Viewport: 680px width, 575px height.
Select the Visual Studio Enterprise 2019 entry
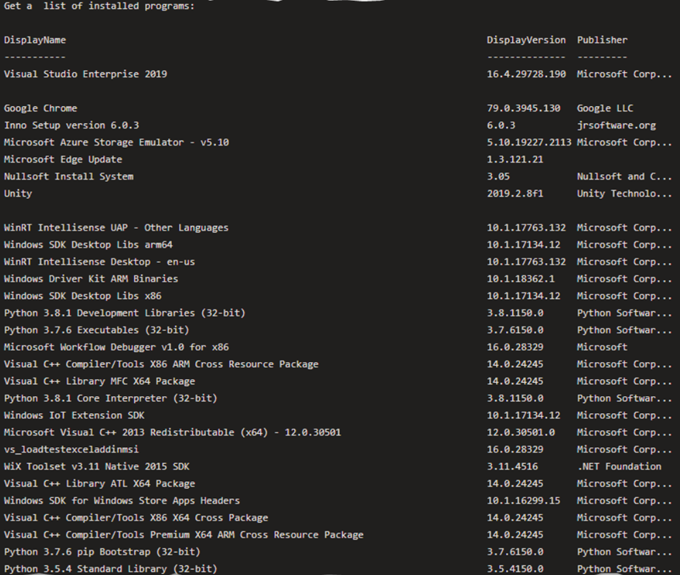pyautogui.click(x=85, y=74)
